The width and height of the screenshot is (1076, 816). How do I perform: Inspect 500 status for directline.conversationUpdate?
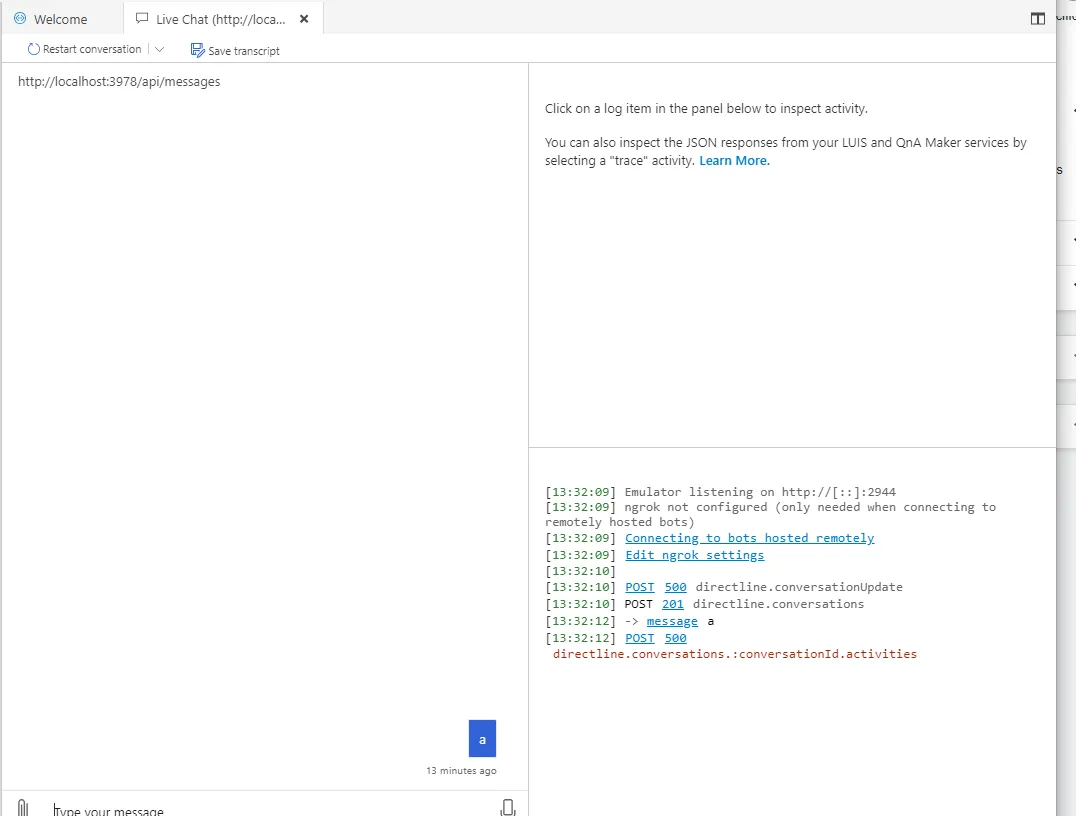tap(675, 587)
